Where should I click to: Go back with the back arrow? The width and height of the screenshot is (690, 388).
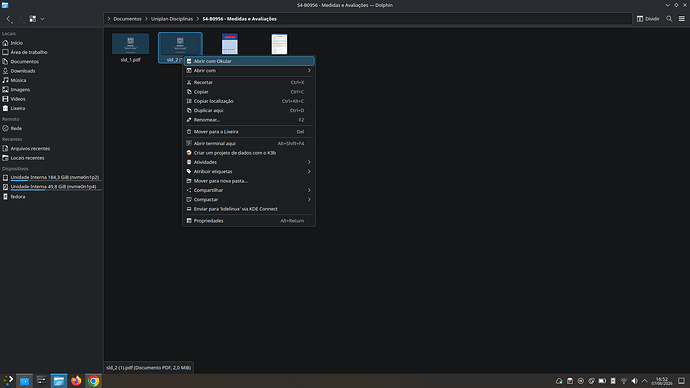9,19
